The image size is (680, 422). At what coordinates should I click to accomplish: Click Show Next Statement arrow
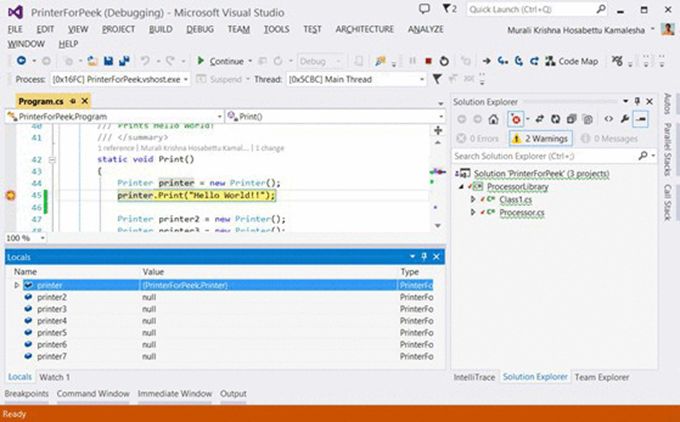487,61
